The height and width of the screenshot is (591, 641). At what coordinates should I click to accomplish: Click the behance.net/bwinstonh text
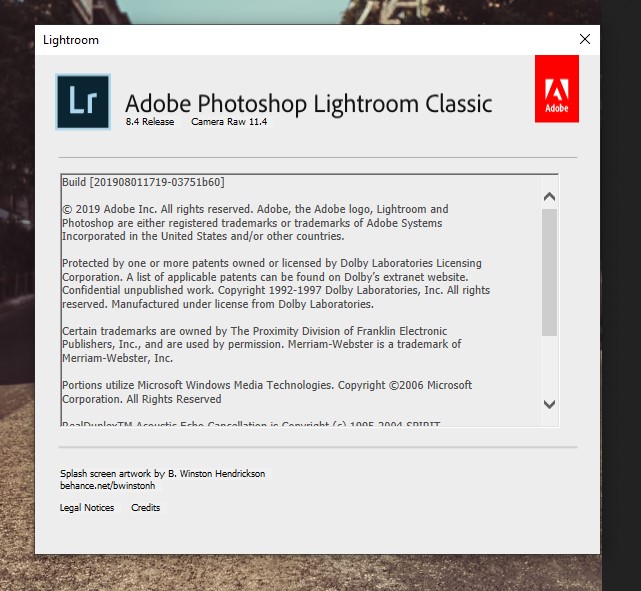pyautogui.click(x=108, y=486)
